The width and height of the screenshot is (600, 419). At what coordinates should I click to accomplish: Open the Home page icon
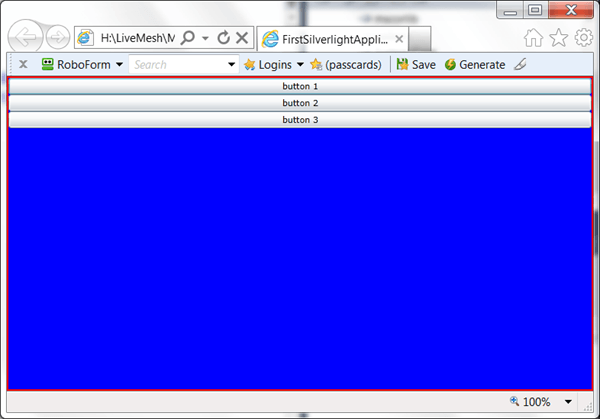(533, 38)
